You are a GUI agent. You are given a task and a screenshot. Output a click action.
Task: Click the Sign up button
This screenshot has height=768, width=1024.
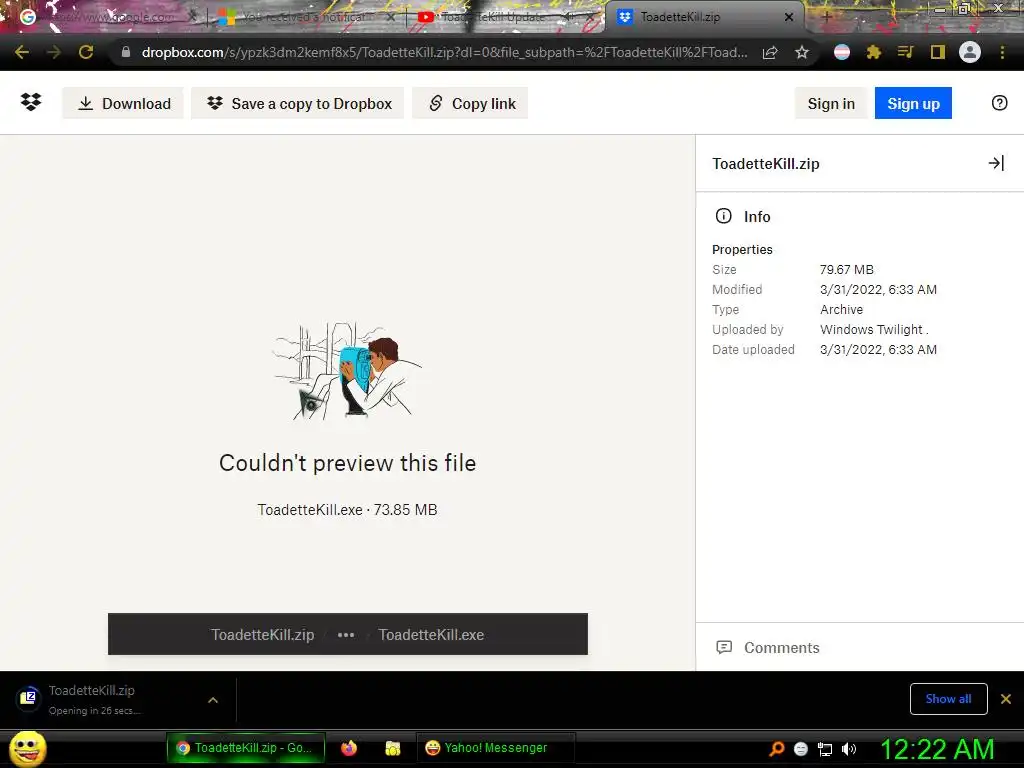[x=913, y=103]
